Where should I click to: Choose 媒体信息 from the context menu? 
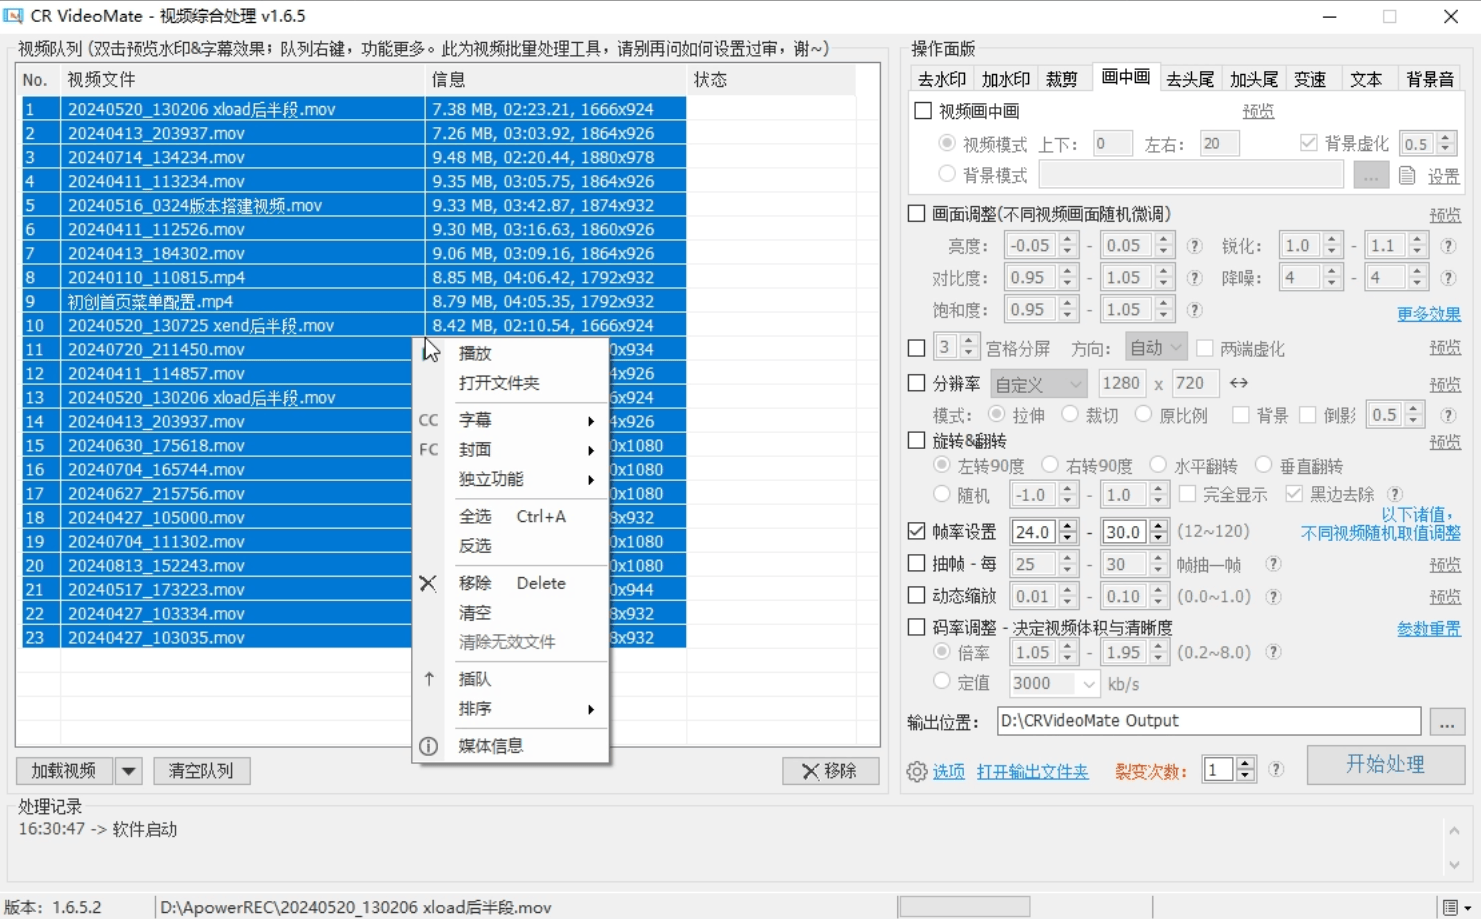point(491,746)
